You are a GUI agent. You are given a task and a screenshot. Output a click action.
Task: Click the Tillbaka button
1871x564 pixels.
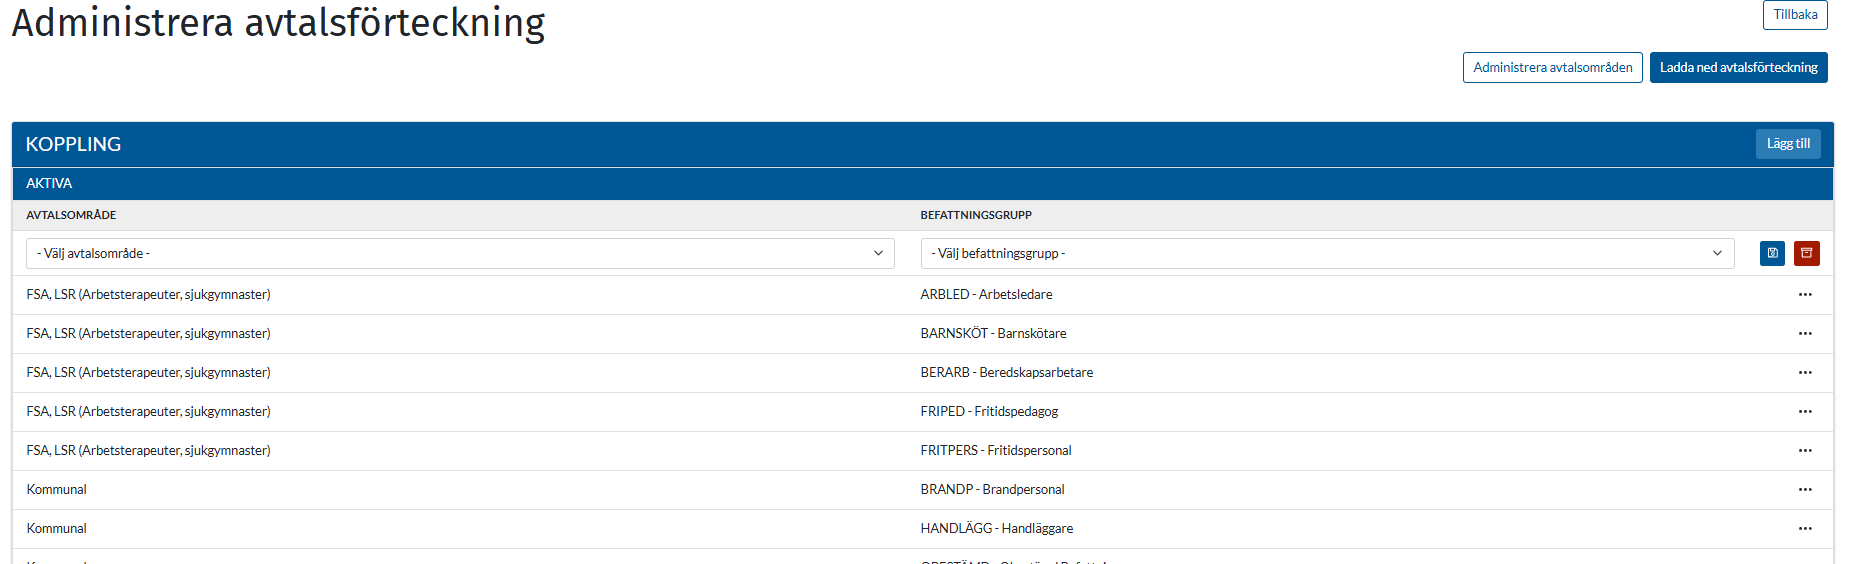coord(1794,15)
